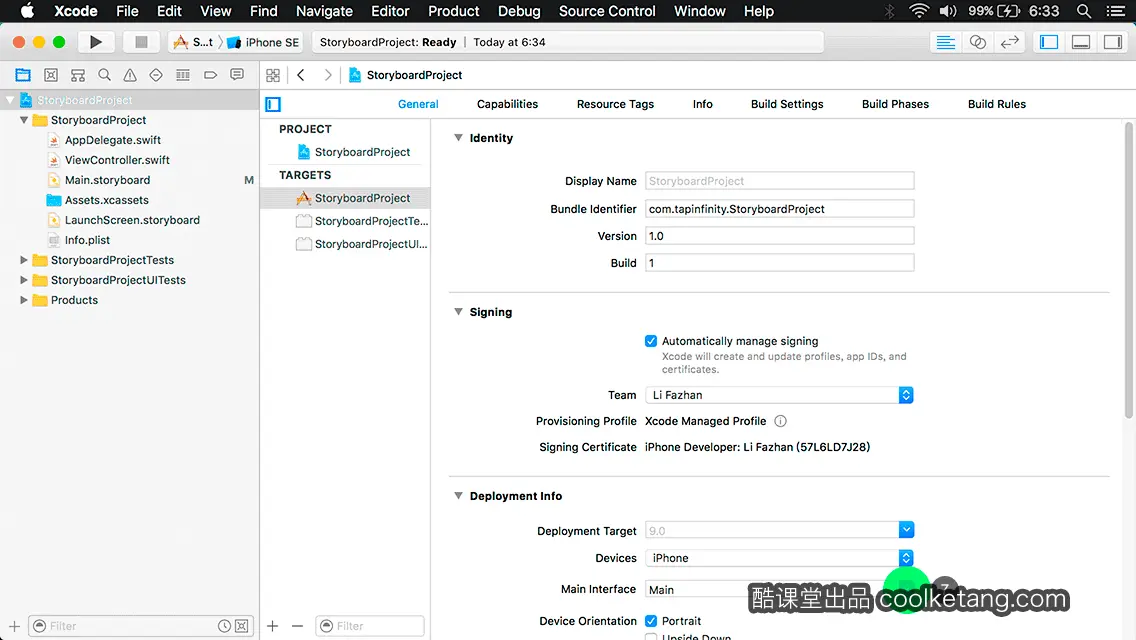Collapse the Signing section
The image size is (1136, 640).
[458, 311]
